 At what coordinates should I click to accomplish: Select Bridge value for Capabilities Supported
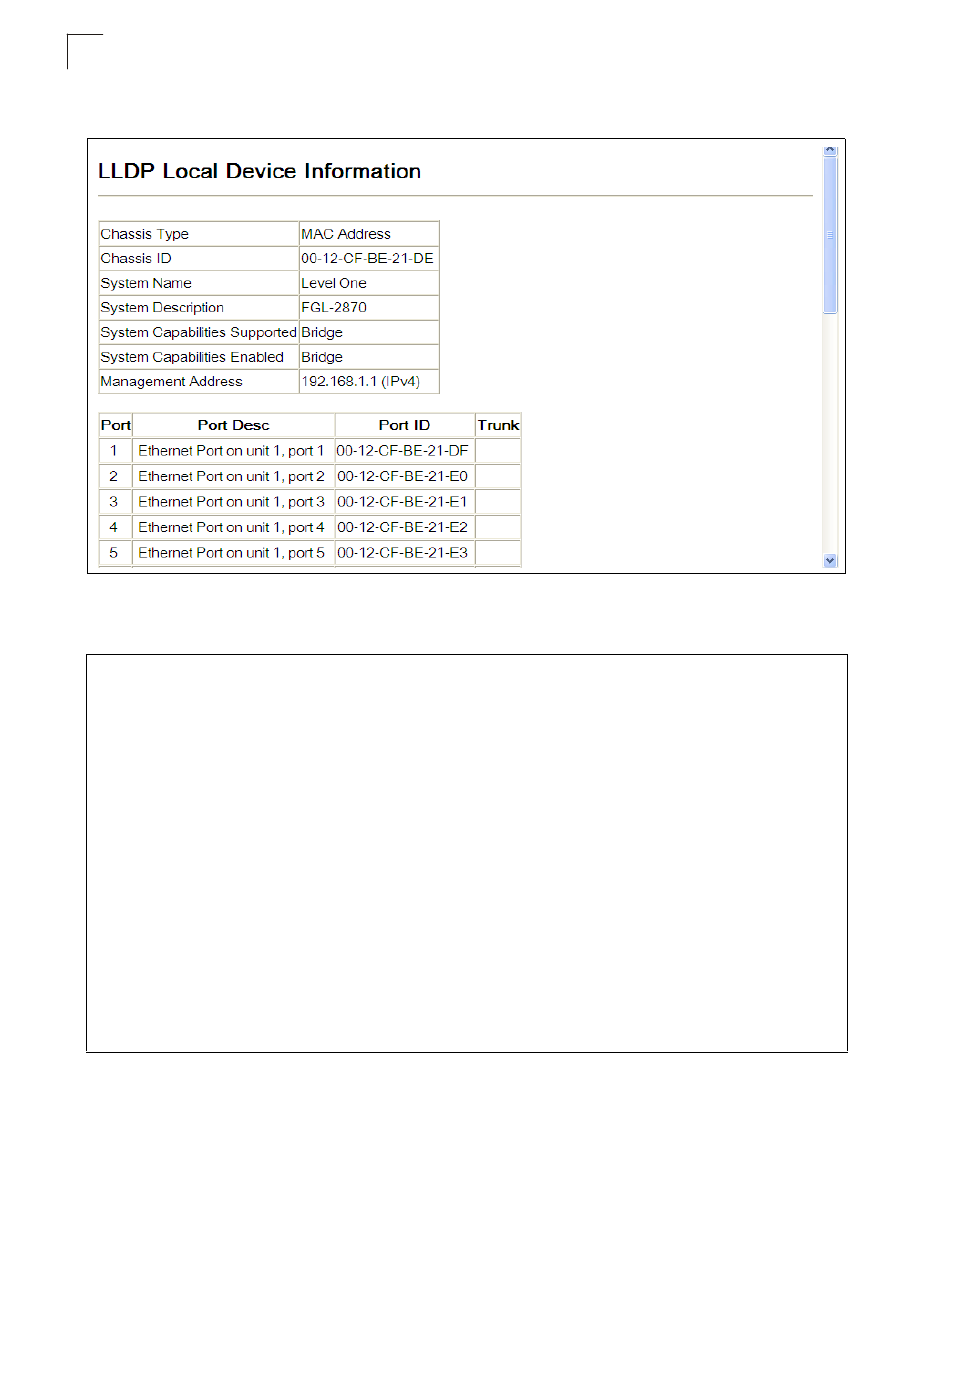pyautogui.click(x=322, y=332)
